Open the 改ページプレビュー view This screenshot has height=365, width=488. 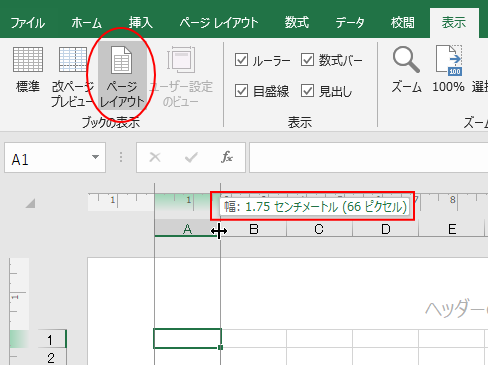(73, 77)
